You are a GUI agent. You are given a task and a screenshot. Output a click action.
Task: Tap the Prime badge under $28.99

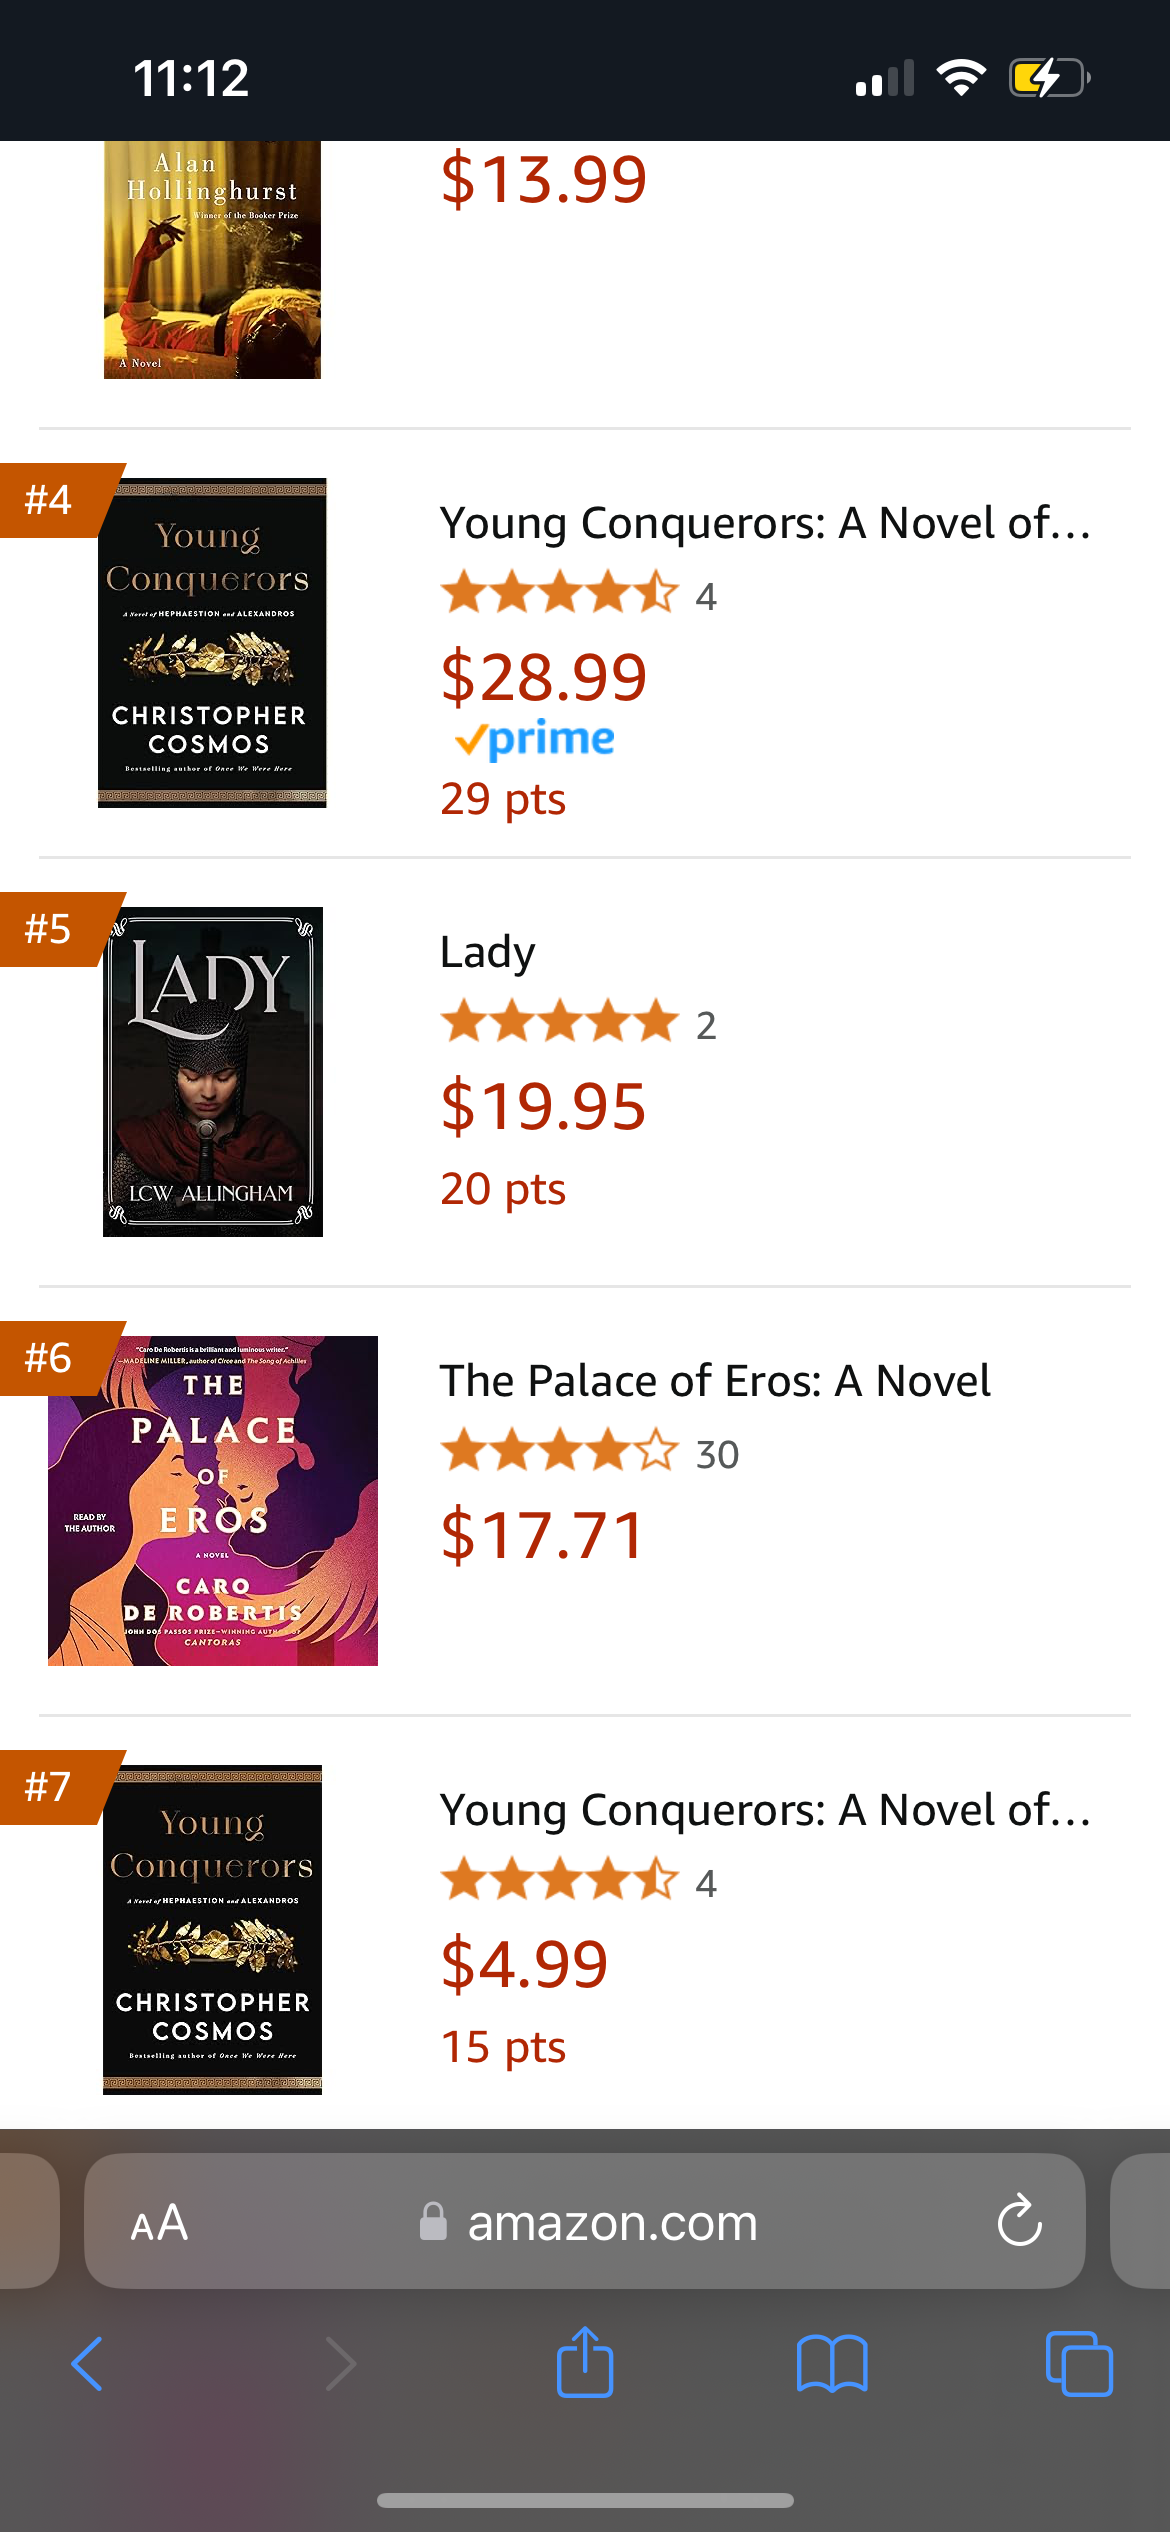coord(535,740)
